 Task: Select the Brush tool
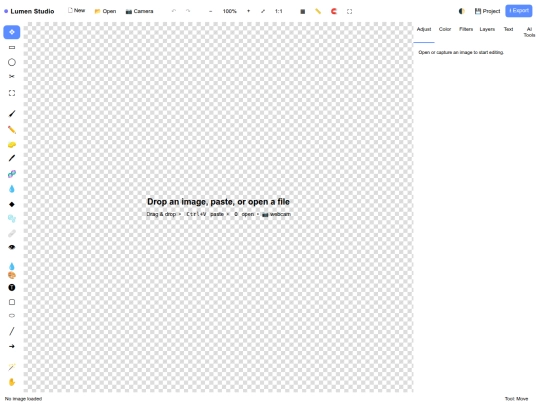tap(12, 114)
